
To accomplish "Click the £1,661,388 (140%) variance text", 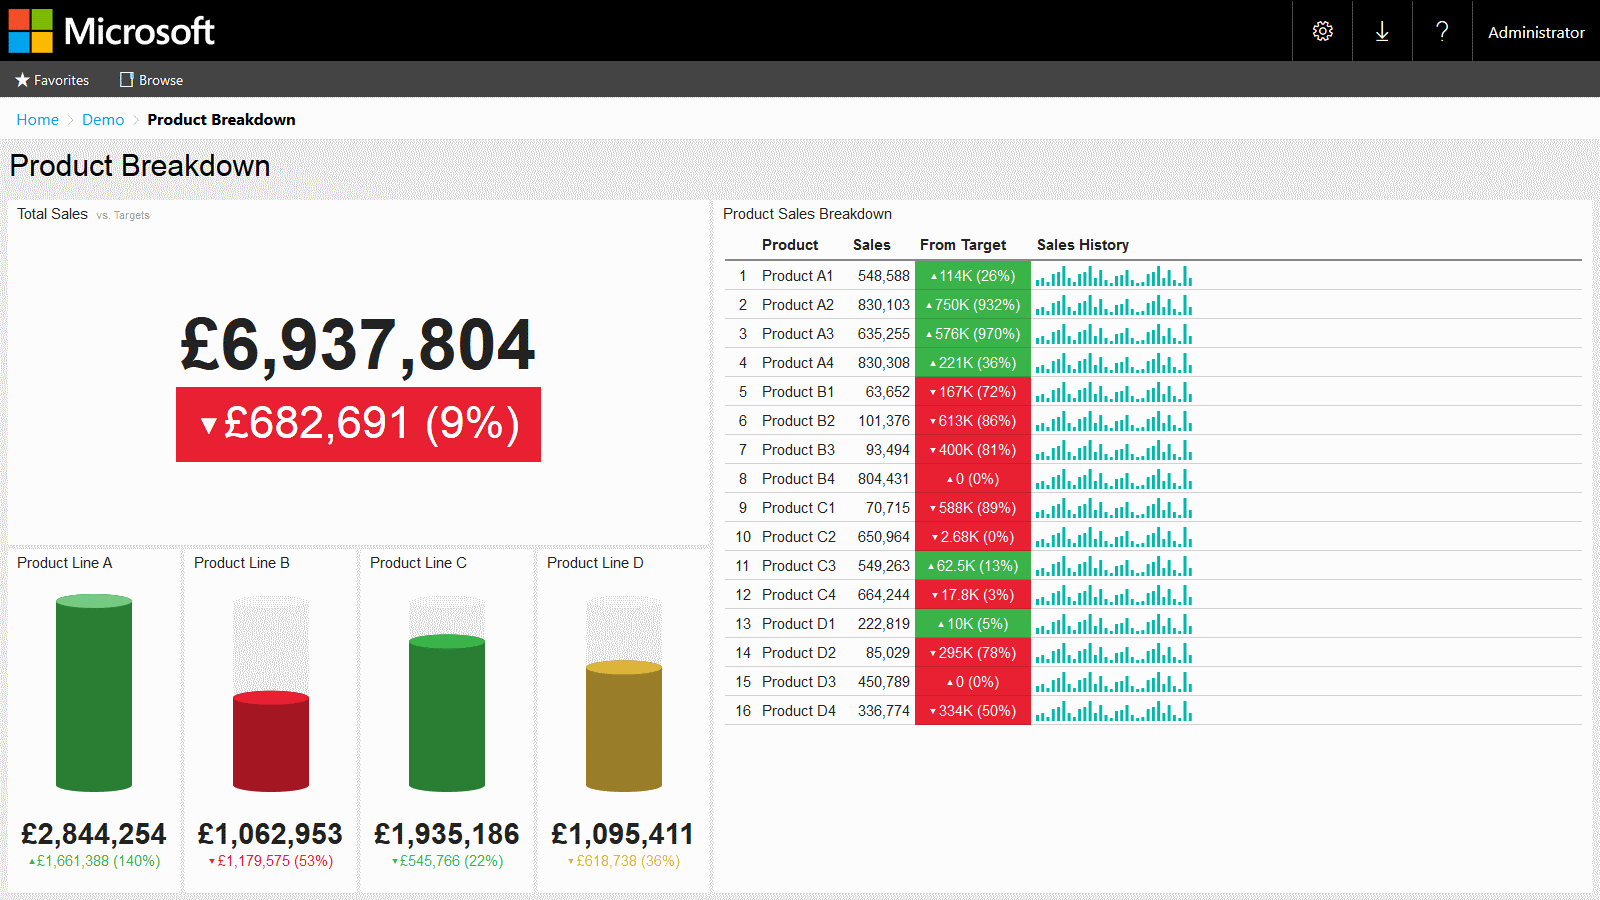I will tap(94, 861).
